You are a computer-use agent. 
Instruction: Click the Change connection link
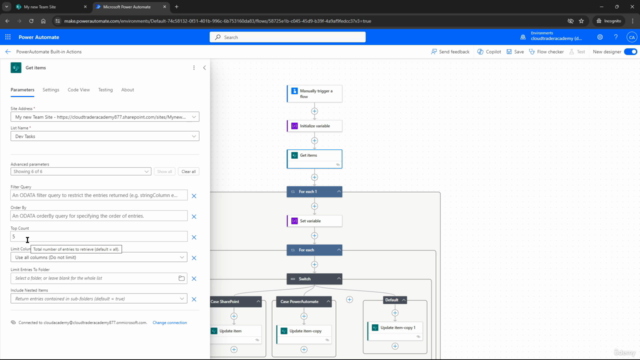pos(170,322)
